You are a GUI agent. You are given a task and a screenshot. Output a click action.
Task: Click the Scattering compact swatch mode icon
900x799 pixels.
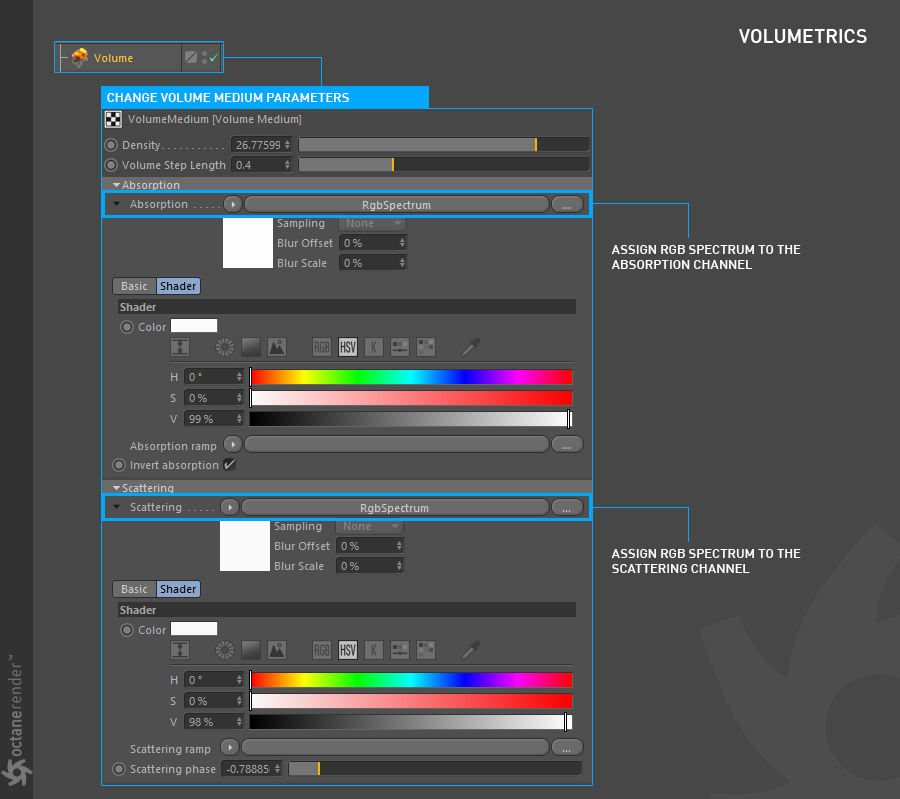(180, 650)
